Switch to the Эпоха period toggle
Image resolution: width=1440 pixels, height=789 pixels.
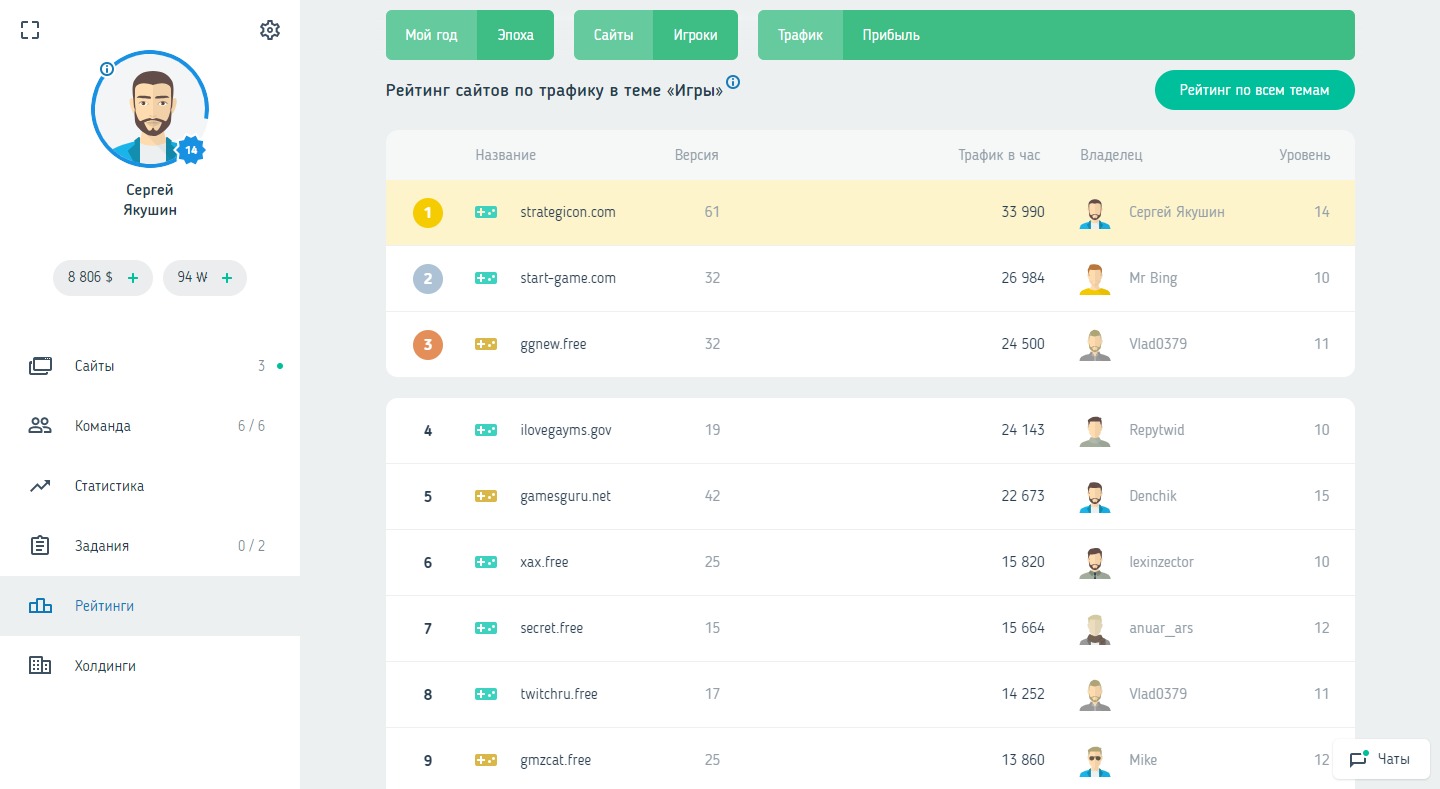coord(515,35)
